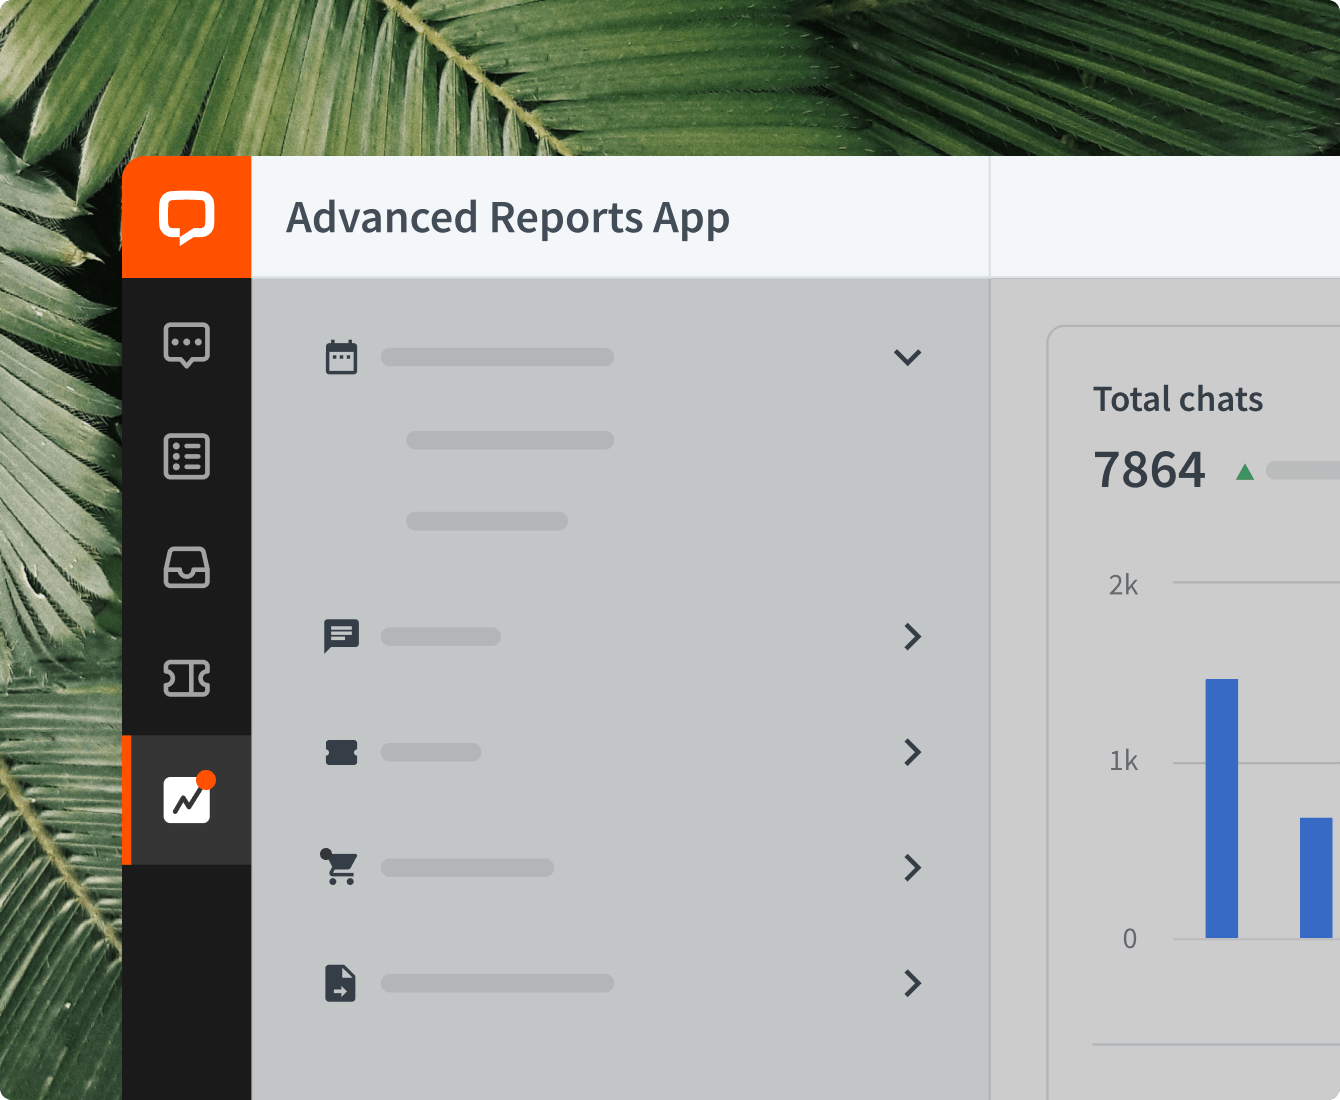Open the Chats sidebar icon
The height and width of the screenshot is (1100, 1340).
(x=187, y=345)
